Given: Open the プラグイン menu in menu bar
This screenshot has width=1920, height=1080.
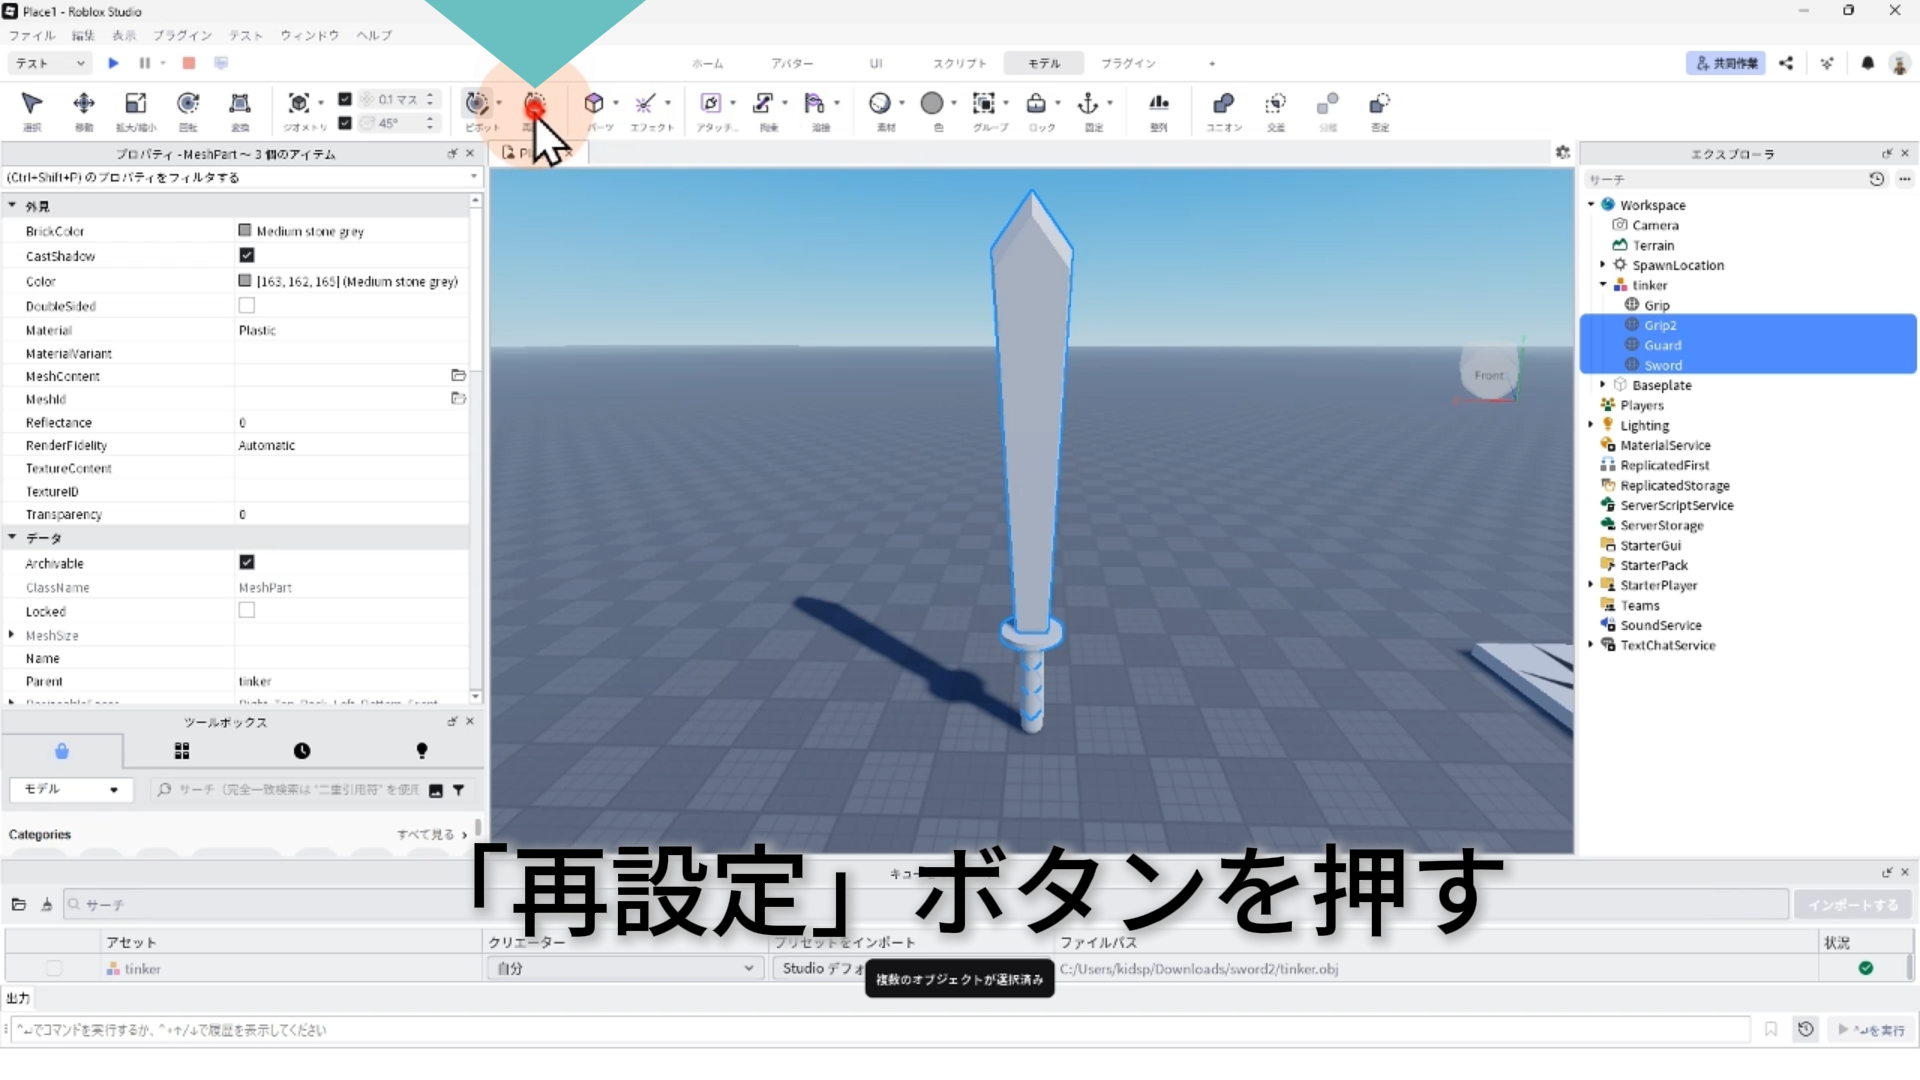Looking at the screenshot, I should (182, 35).
